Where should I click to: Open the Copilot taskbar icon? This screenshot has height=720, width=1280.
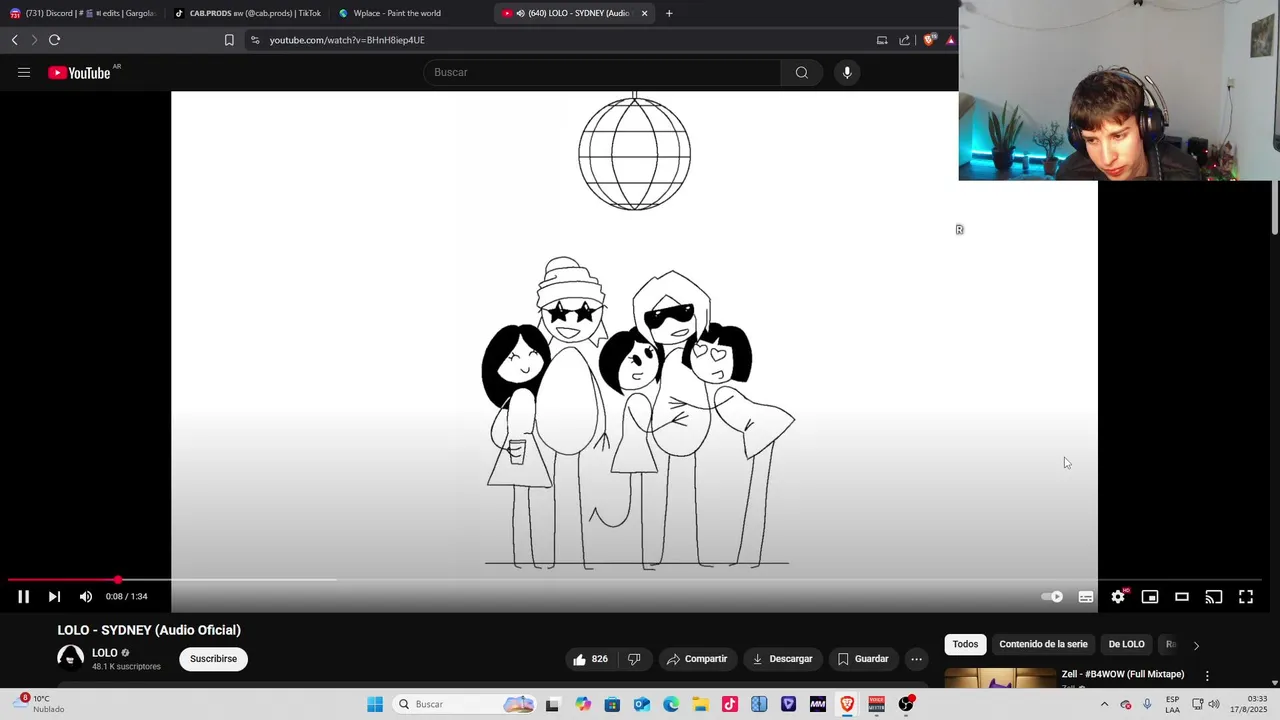[583, 704]
